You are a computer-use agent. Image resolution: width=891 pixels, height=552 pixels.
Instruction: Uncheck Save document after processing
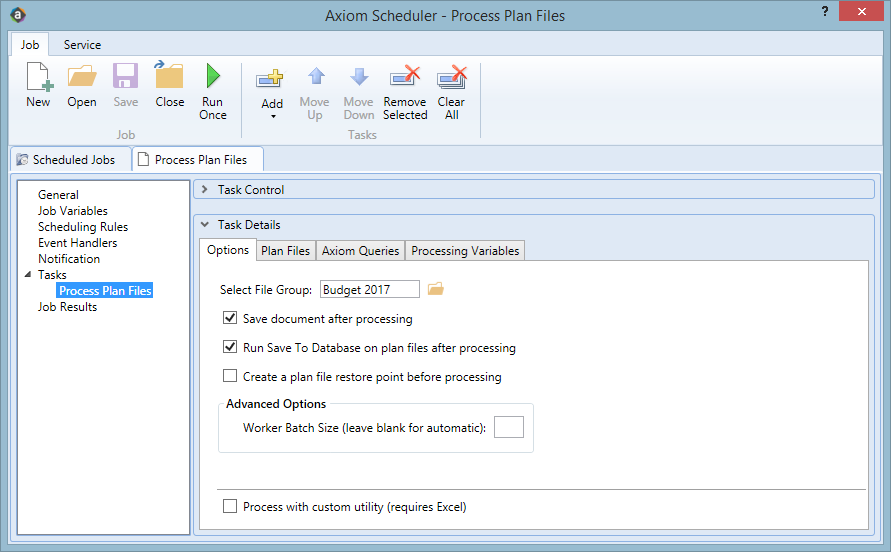[230, 318]
